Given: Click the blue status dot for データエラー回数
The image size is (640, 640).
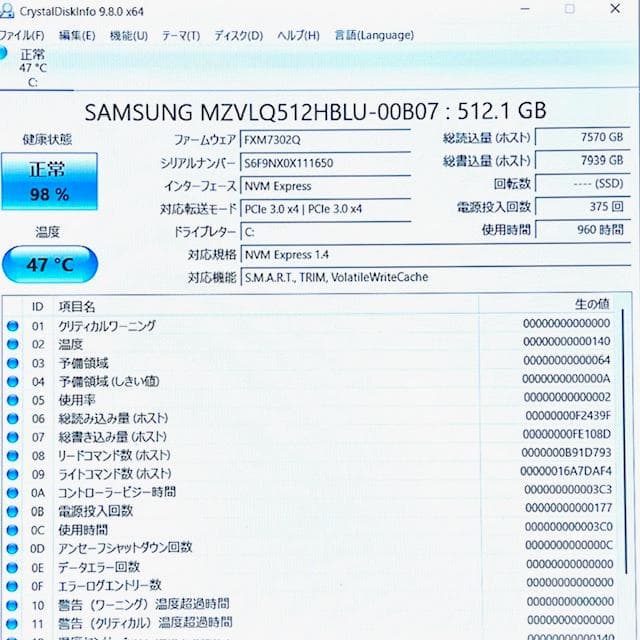Looking at the screenshot, I should click(x=13, y=567).
